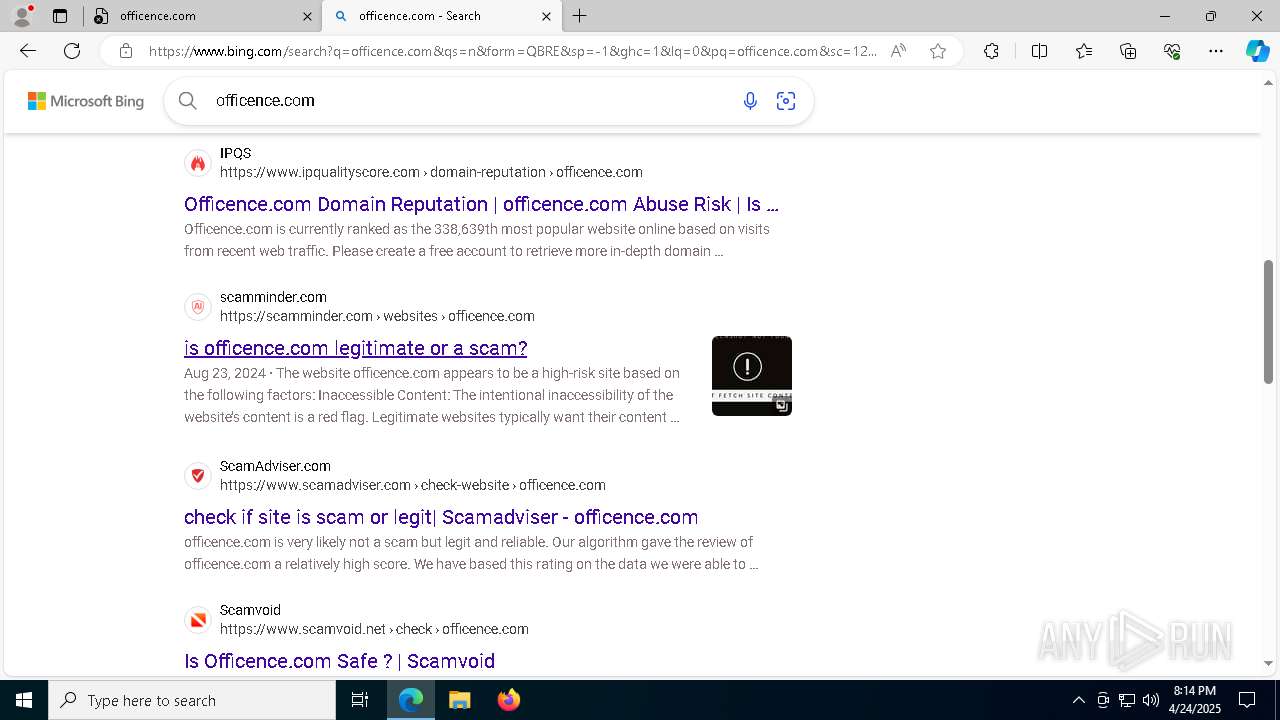Click the scamminder.com URL breadcrumb

[x=377, y=316]
